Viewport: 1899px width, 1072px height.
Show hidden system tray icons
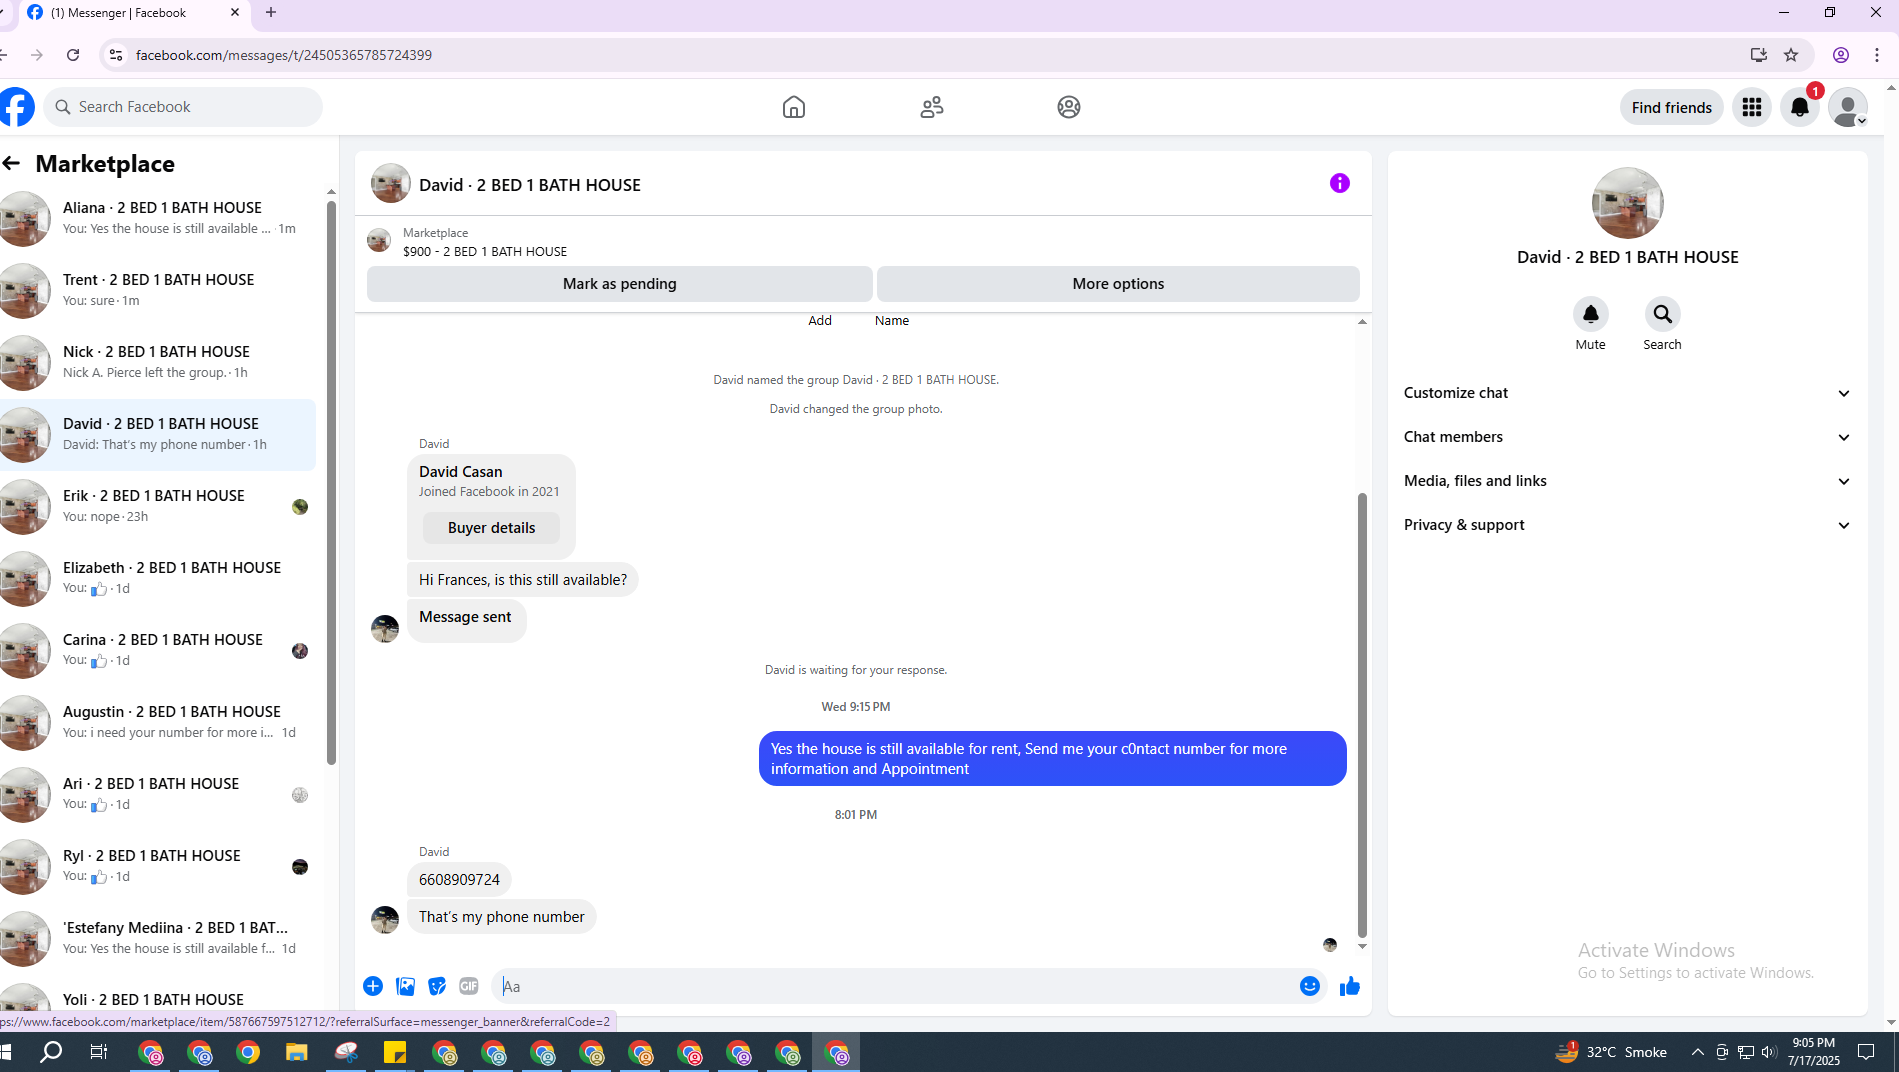pyautogui.click(x=1697, y=1052)
